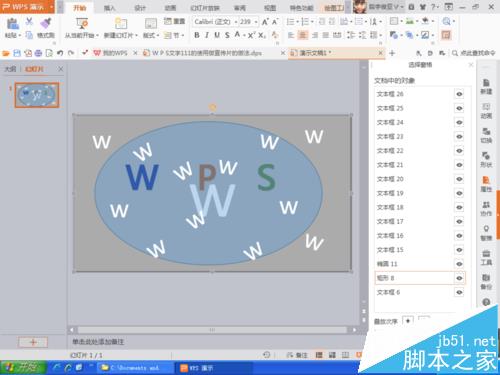Select slide 1 thumbnail
500x375 pixels.
[x=37, y=95]
